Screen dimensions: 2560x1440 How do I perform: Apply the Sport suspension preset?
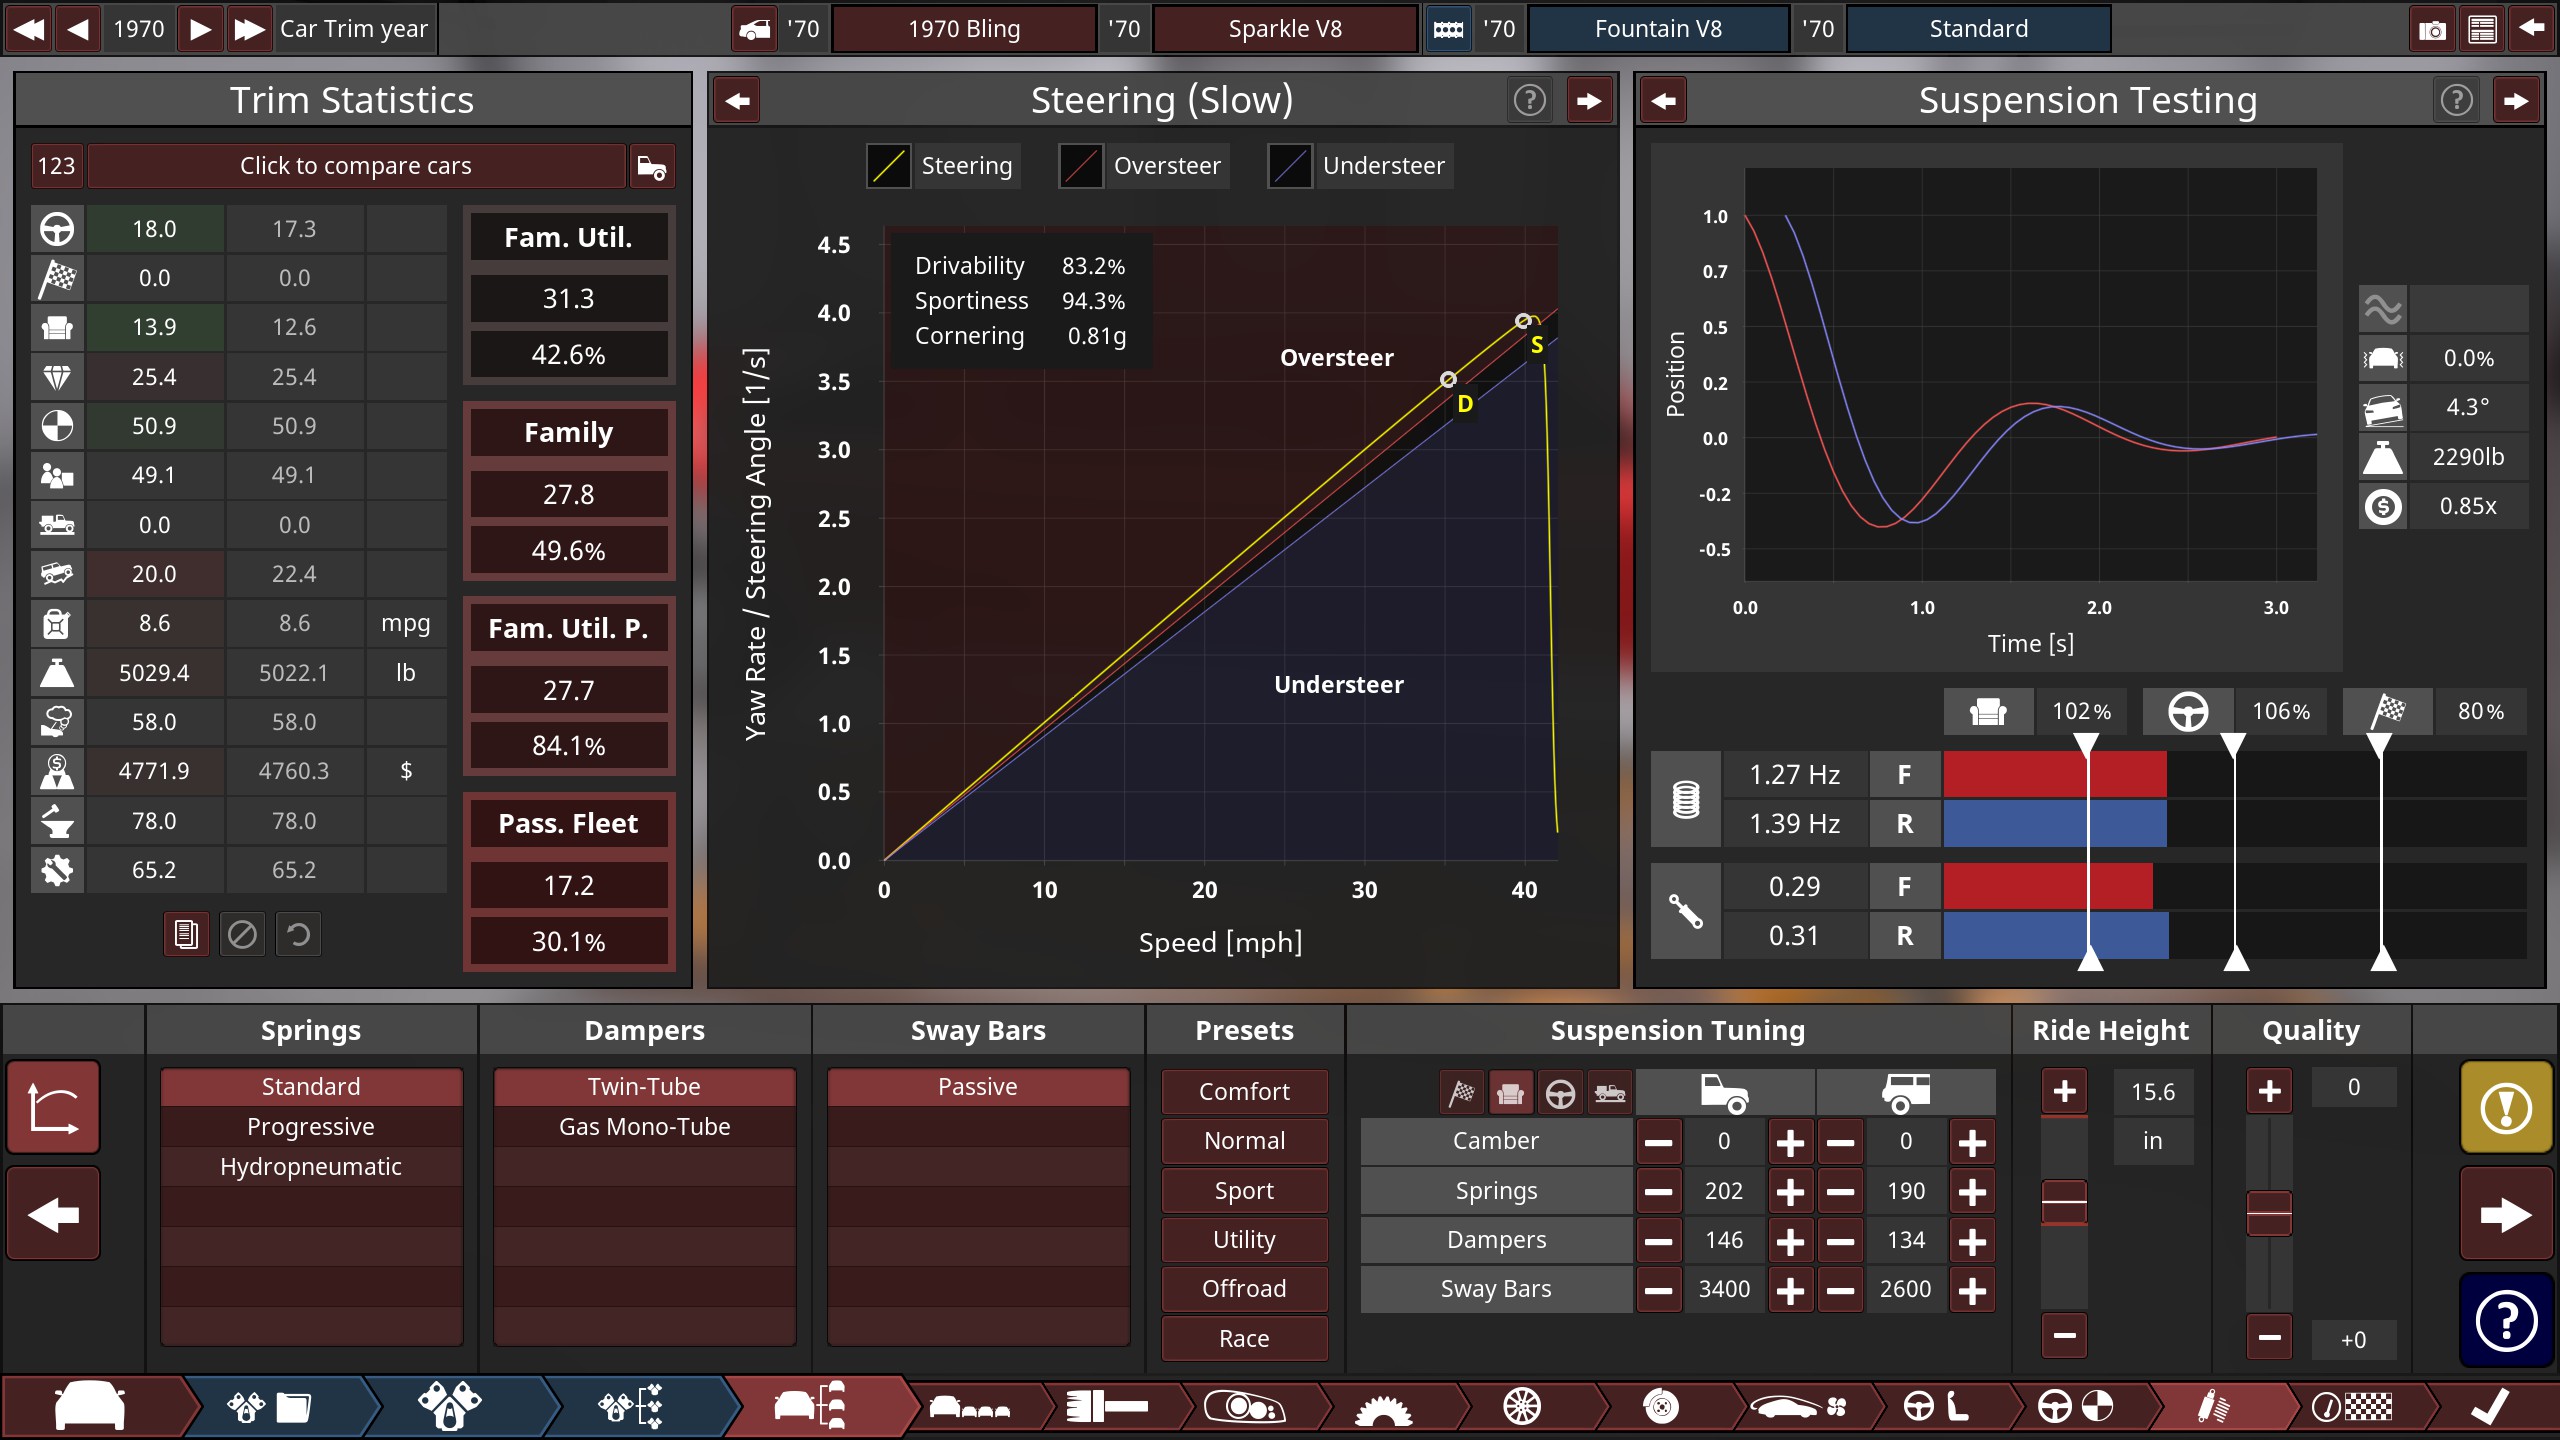[x=1244, y=1191]
